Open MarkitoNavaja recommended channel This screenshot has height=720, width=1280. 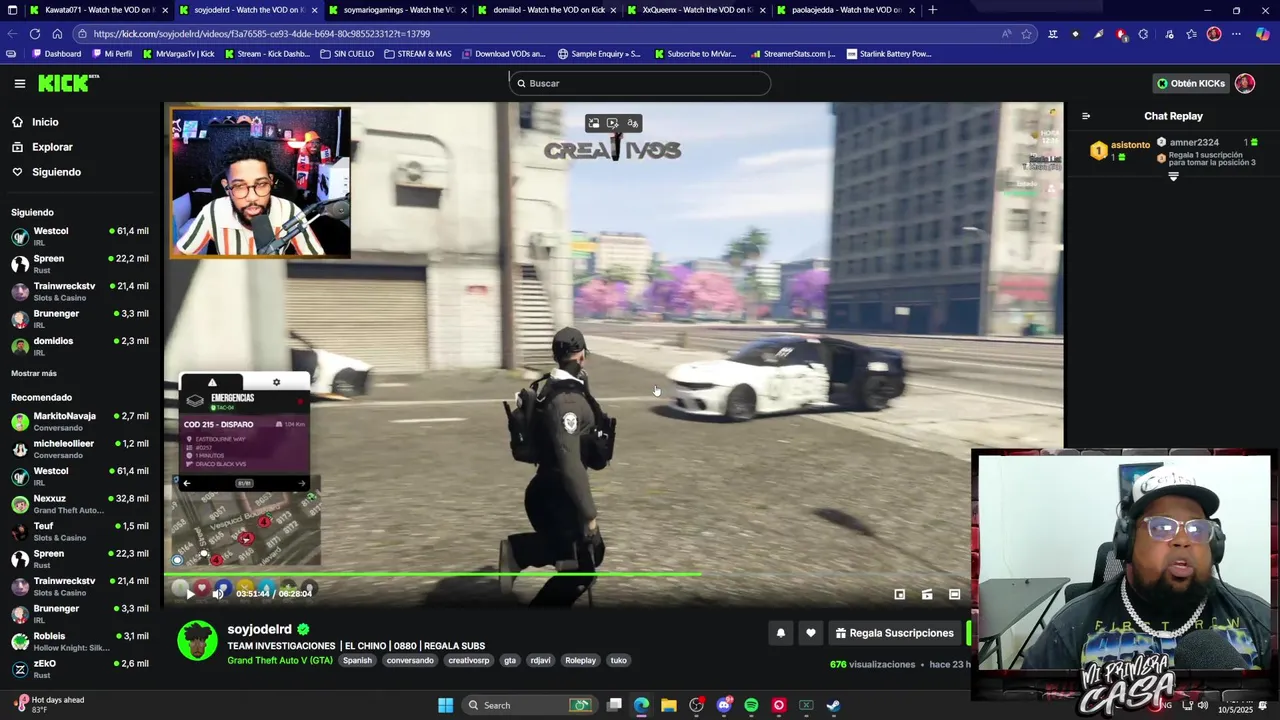(80, 421)
